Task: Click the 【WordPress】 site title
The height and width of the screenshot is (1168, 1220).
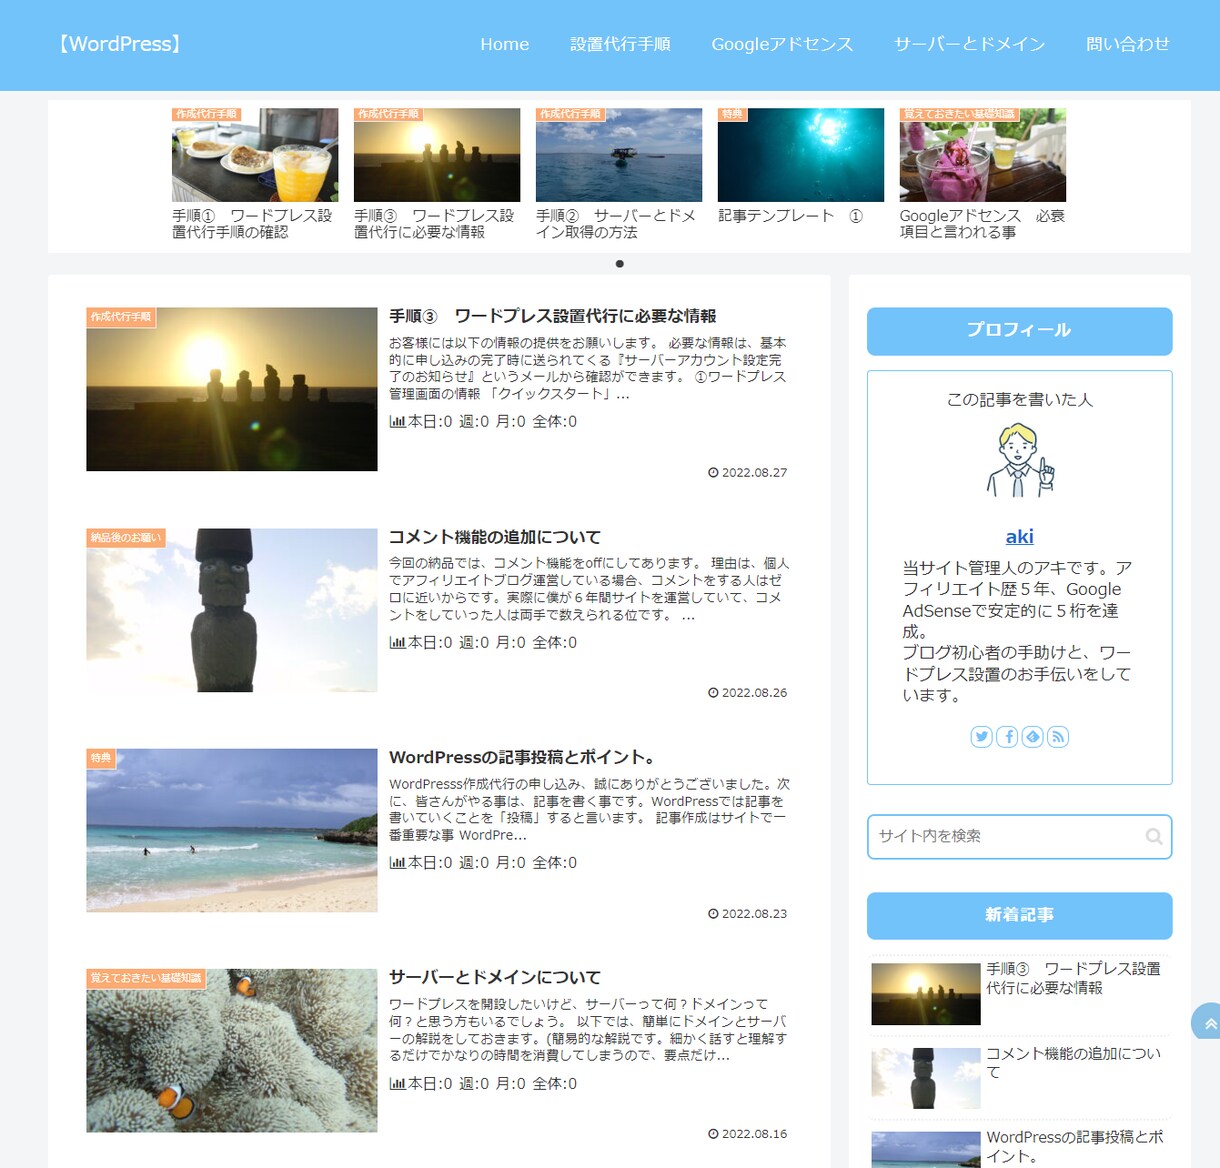Action: pyautogui.click(x=119, y=44)
